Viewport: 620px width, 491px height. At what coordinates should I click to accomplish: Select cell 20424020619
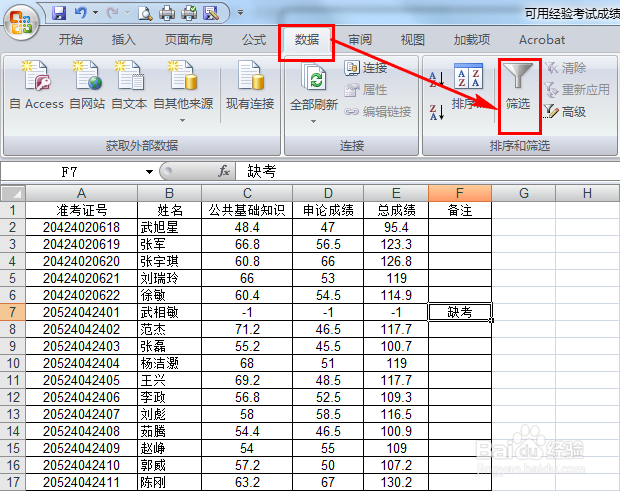(x=81, y=244)
